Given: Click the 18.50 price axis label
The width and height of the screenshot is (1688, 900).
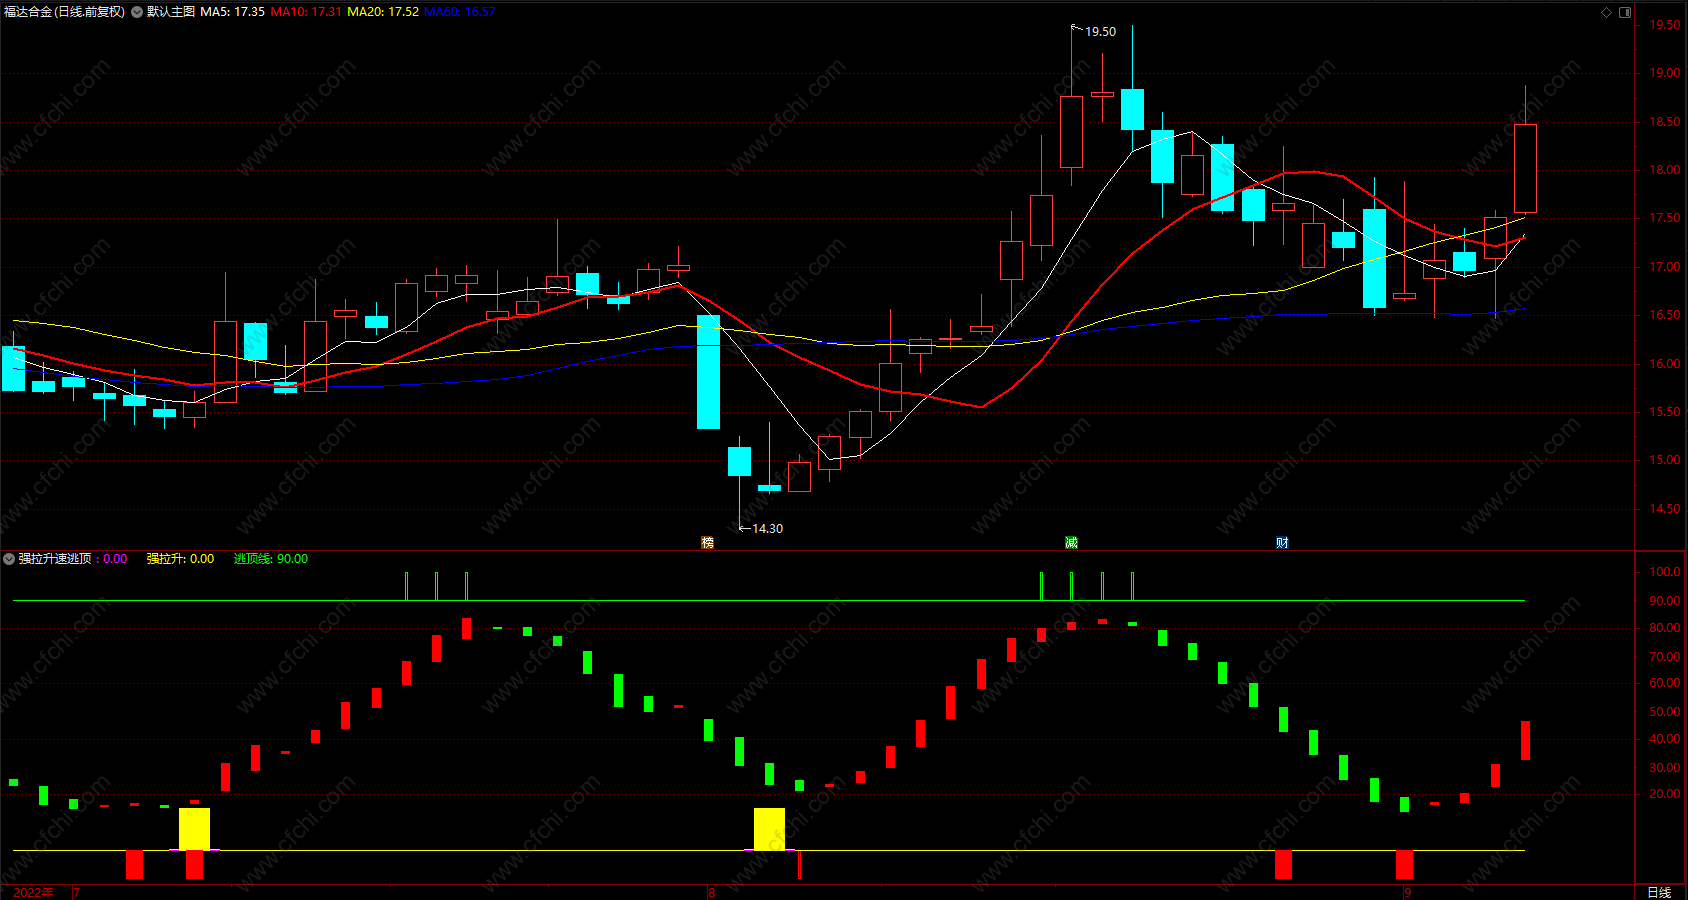Looking at the screenshot, I should (x=1665, y=122).
